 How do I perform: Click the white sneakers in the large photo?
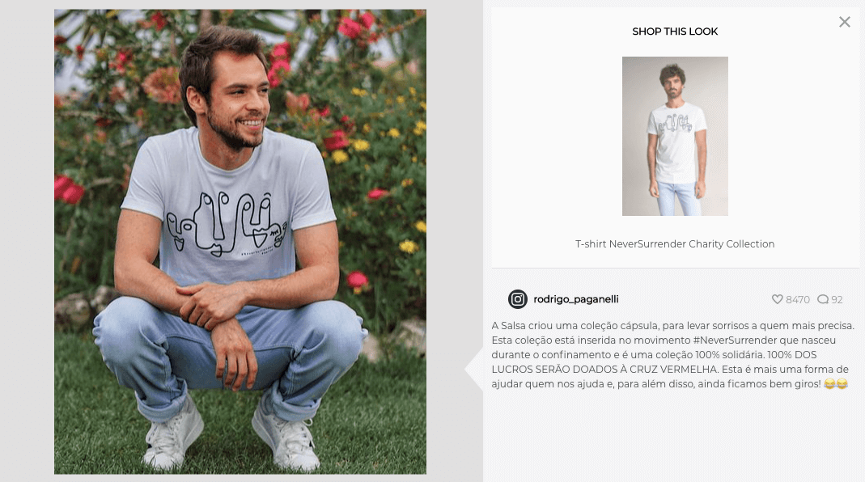[x=231, y=436]
